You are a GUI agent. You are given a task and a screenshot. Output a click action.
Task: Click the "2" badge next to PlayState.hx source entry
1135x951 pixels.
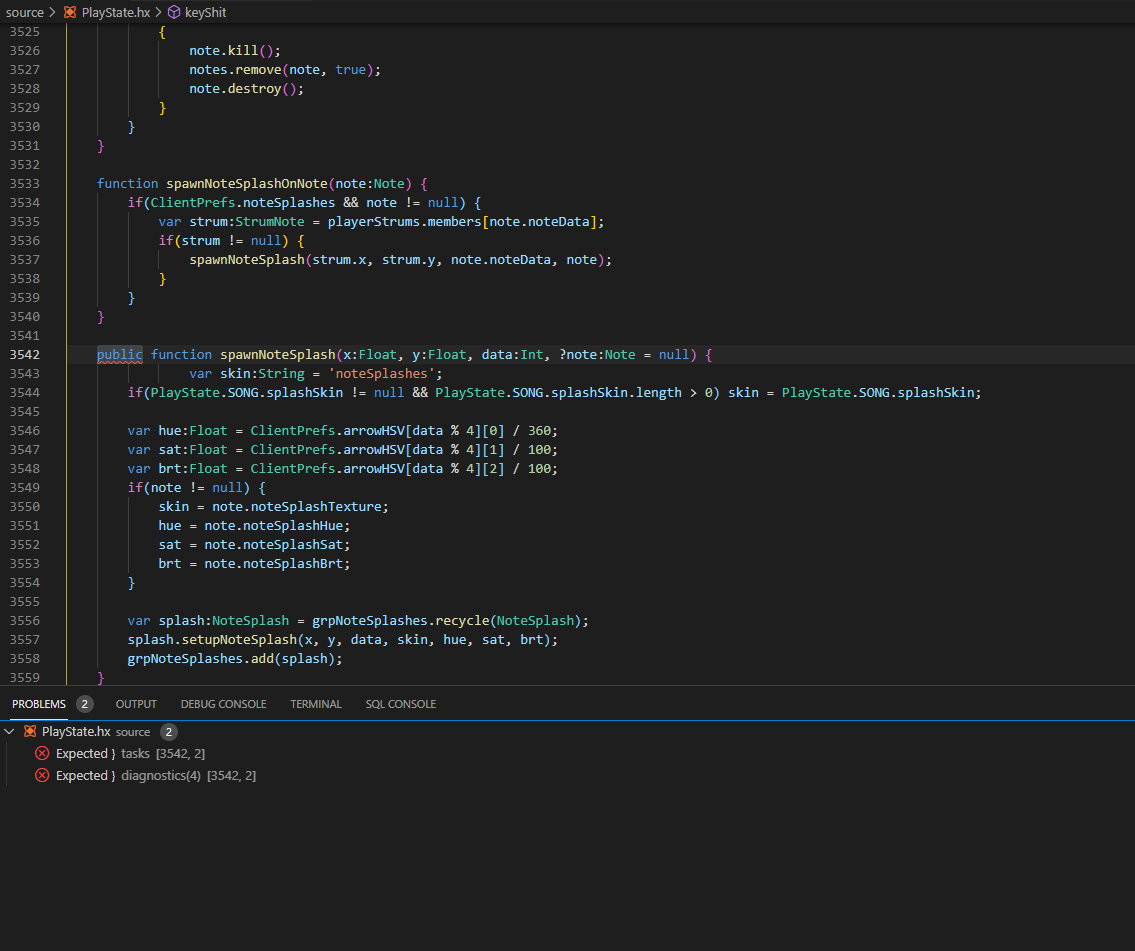pyautogui.click(x=167, y=731)
